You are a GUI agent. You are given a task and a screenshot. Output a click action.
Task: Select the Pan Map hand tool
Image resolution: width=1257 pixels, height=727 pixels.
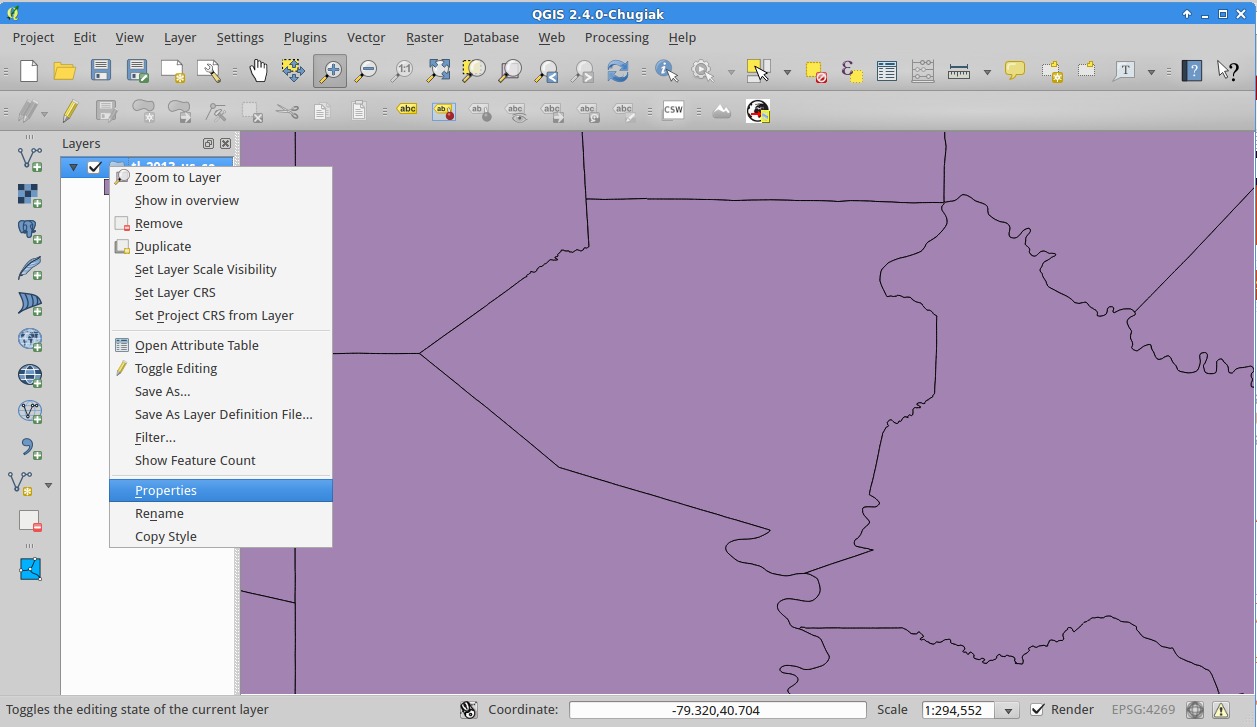[258, 71]
